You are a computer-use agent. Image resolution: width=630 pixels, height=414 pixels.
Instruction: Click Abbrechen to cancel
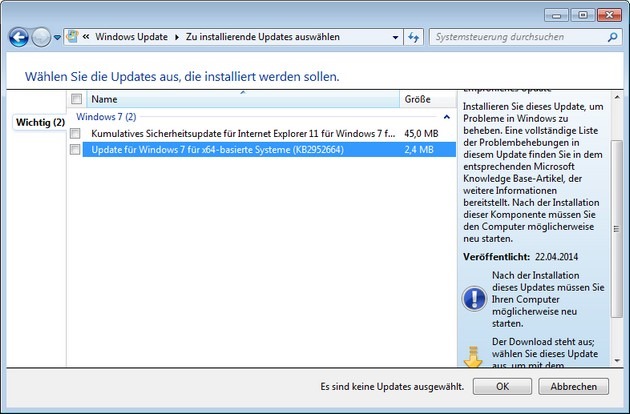(x=573, y=387)
